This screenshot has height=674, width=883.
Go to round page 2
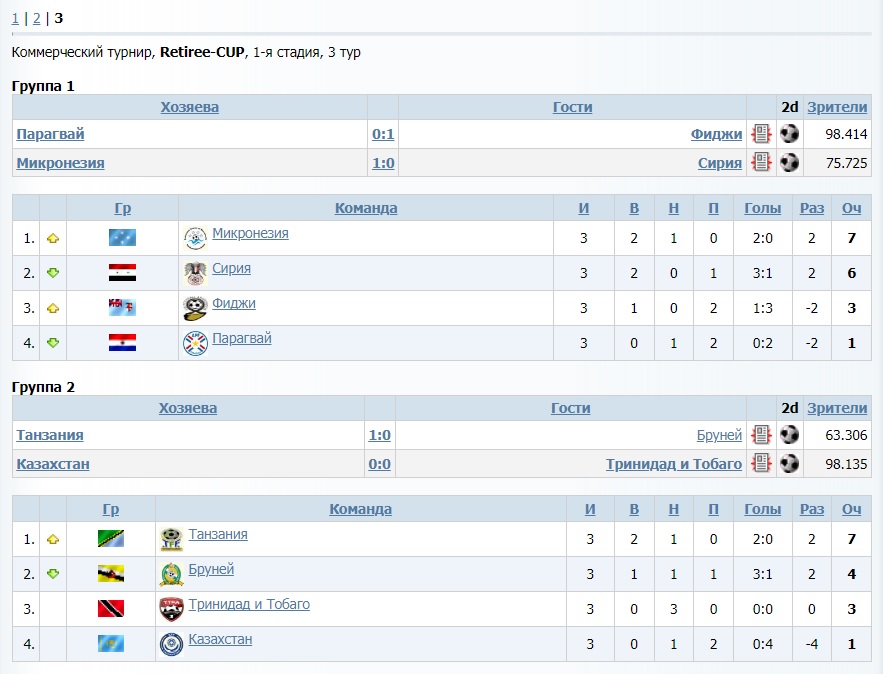pos(37,18)
